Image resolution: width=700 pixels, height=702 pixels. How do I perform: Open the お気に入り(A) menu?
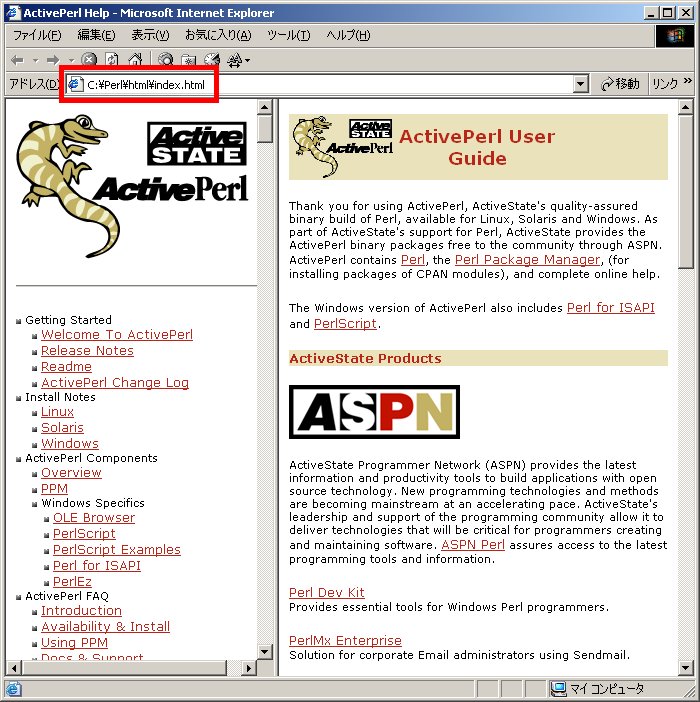(x=218, y=35)
